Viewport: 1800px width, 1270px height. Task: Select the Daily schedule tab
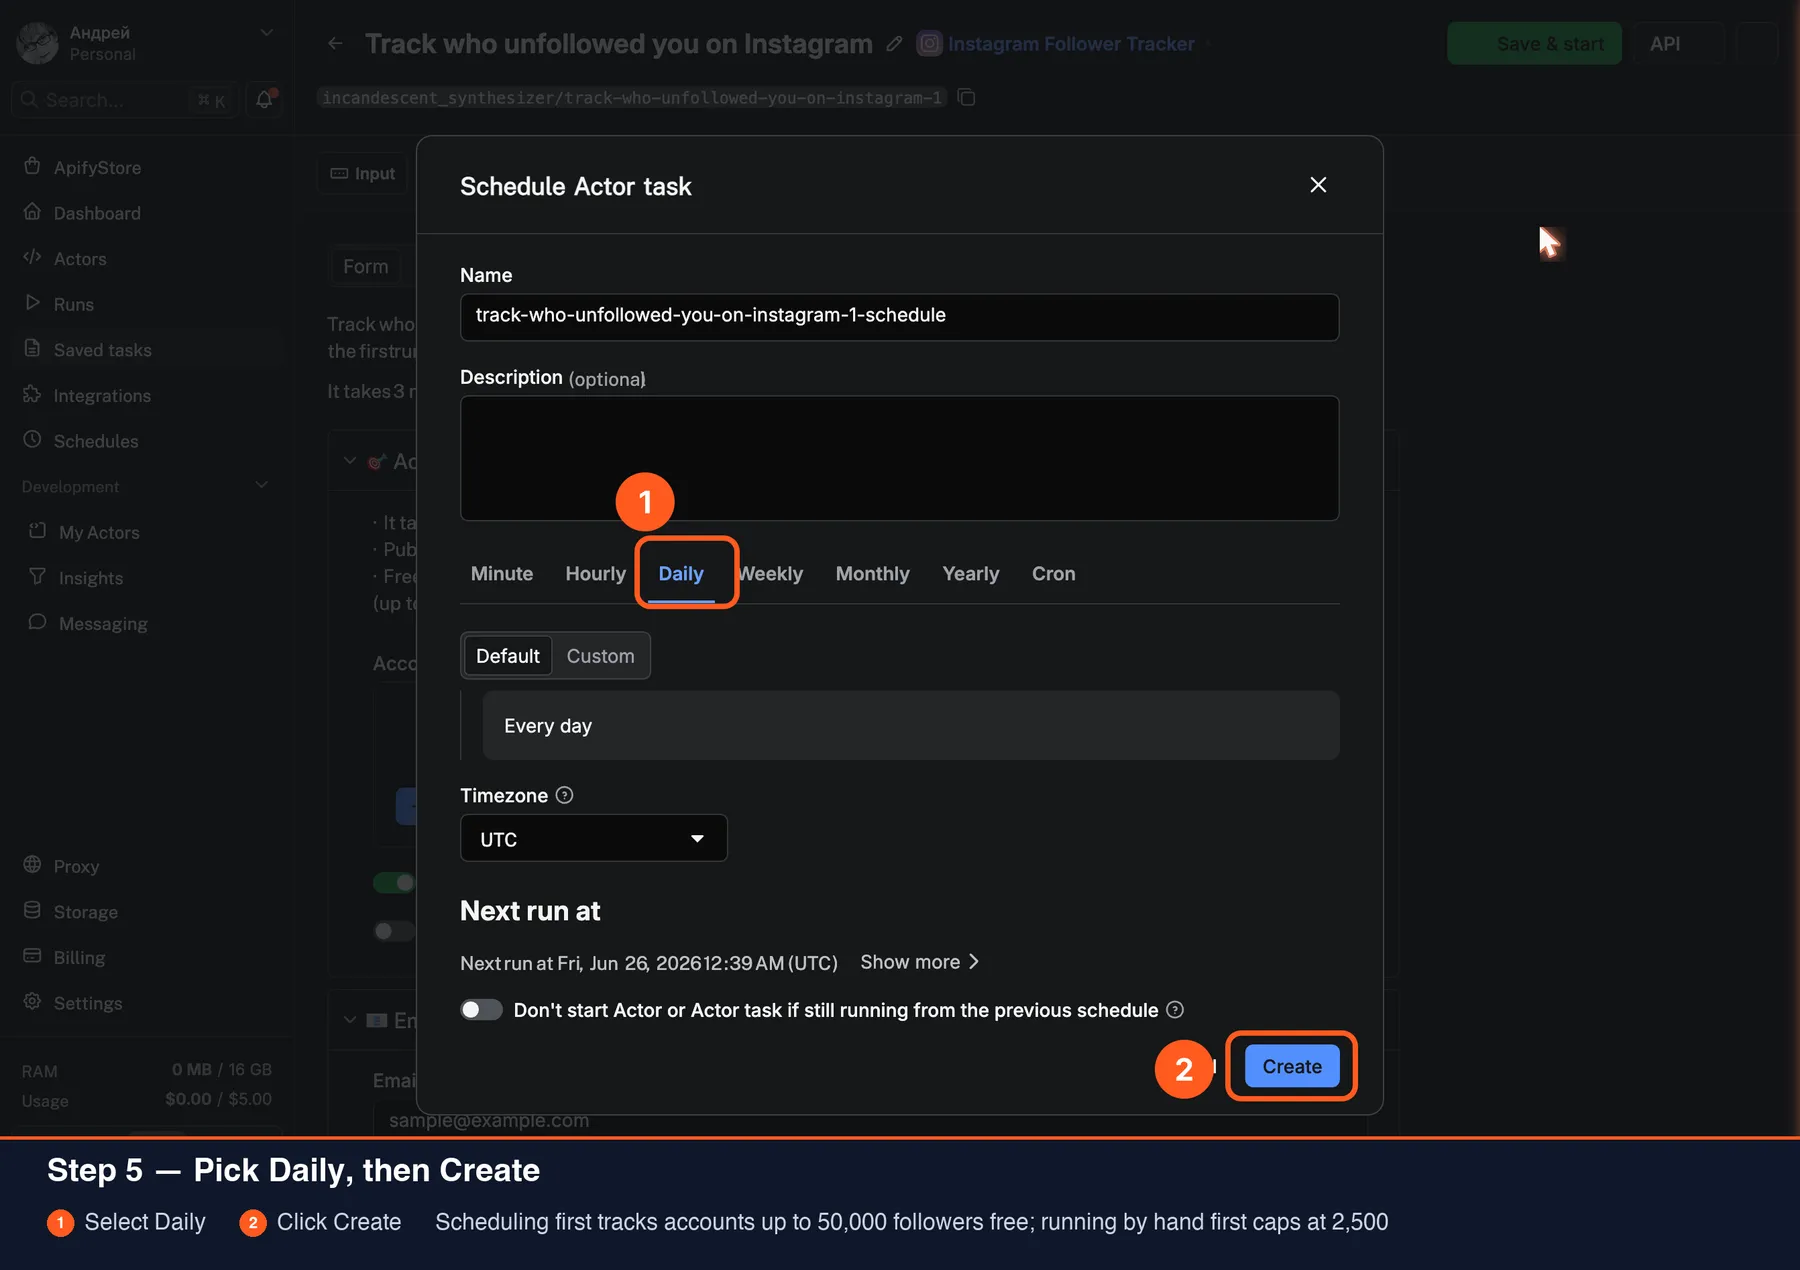(681, 573)
